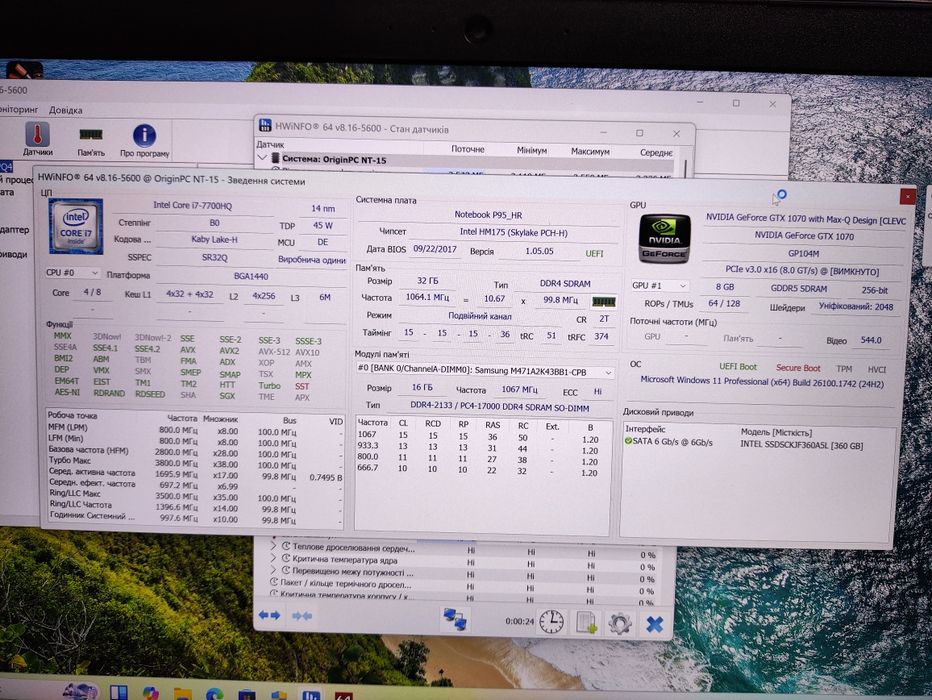Screen dimensions: 932x700
Task: Minimize the HWiNFO sensors status window
Action: point(603,131)
